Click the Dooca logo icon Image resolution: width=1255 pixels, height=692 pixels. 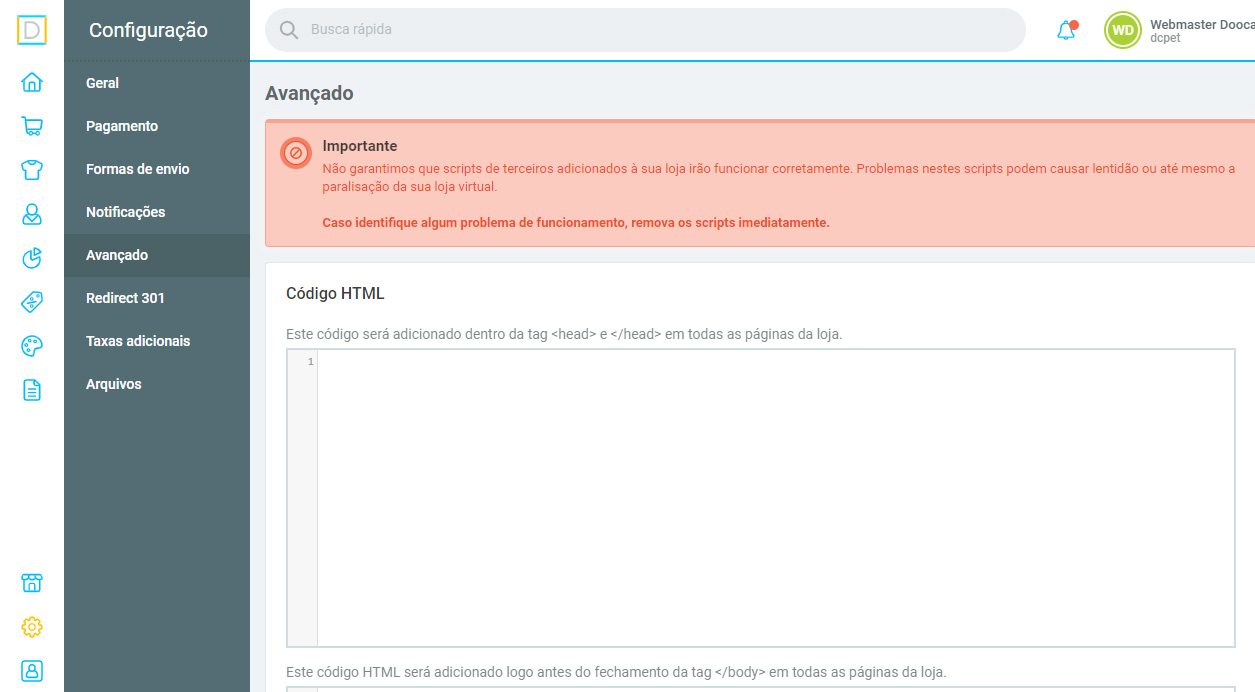coord(32,30)
